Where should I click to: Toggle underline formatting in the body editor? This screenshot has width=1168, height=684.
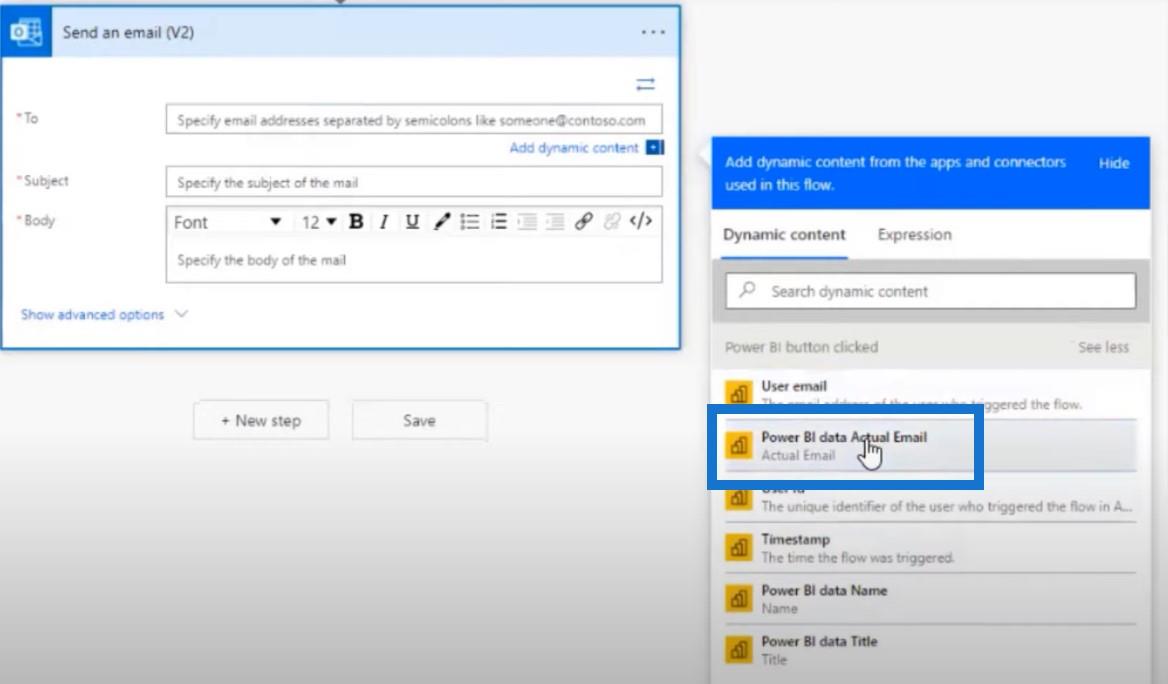(412, 221)
